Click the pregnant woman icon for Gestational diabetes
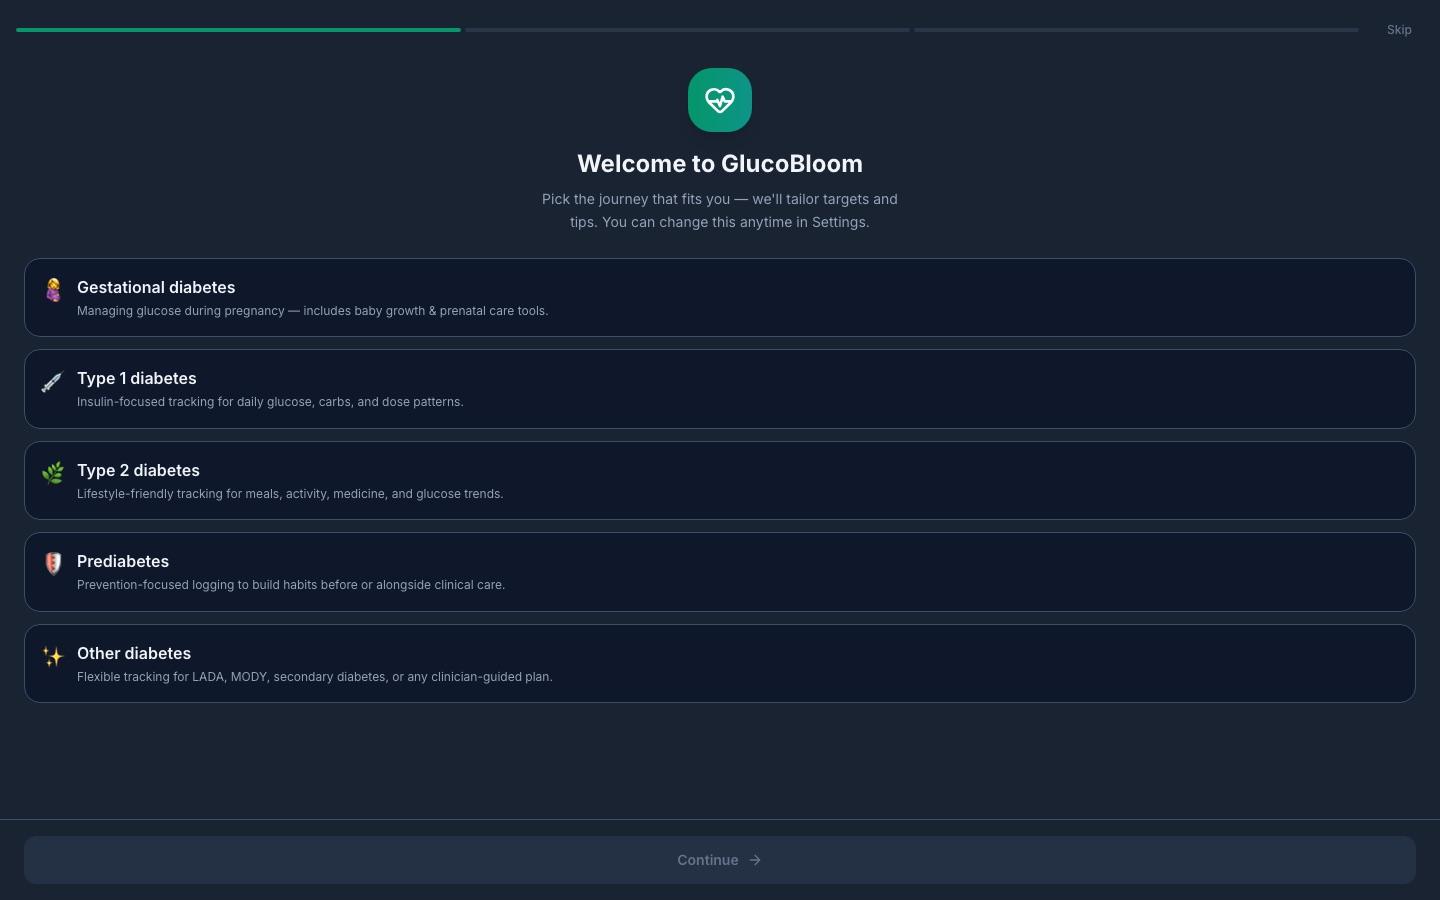This screenshot has width=1440, height=900. click(x=53, y=290)
